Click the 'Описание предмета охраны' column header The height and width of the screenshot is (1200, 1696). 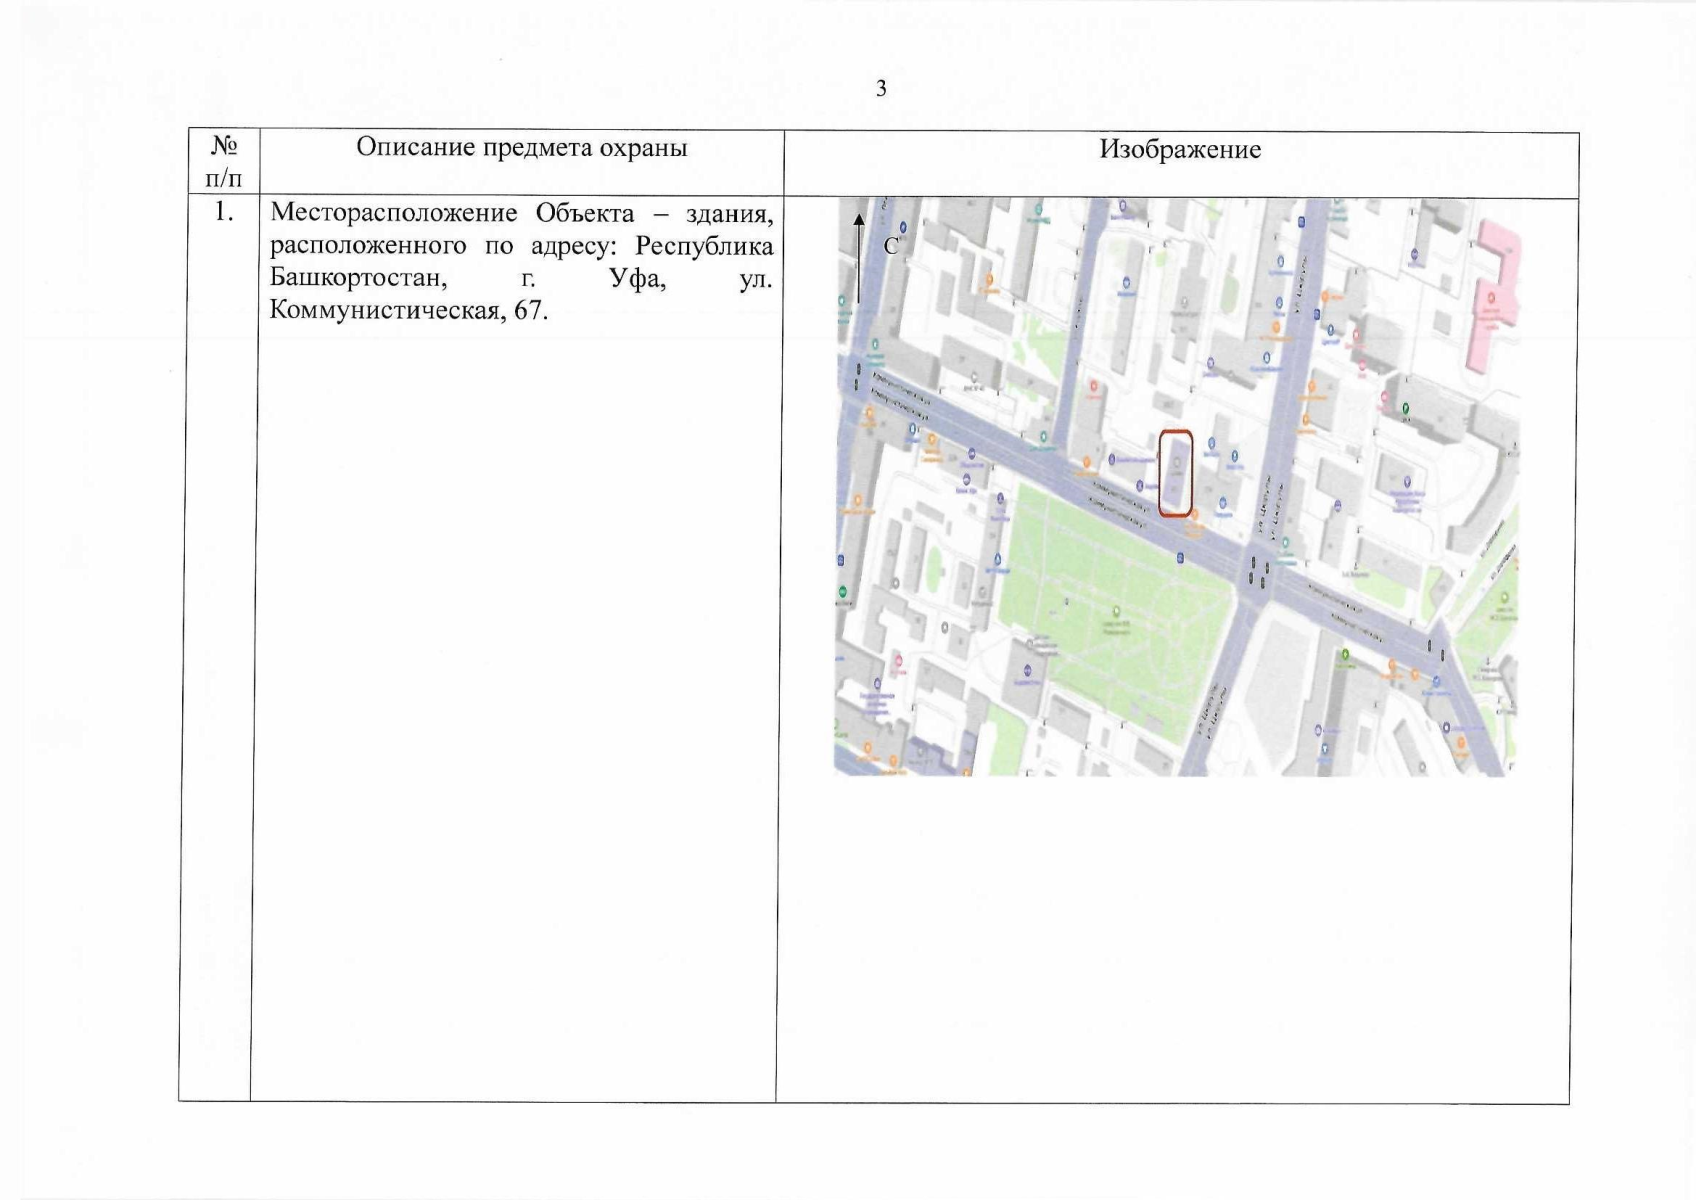click(x=521, y=148)
